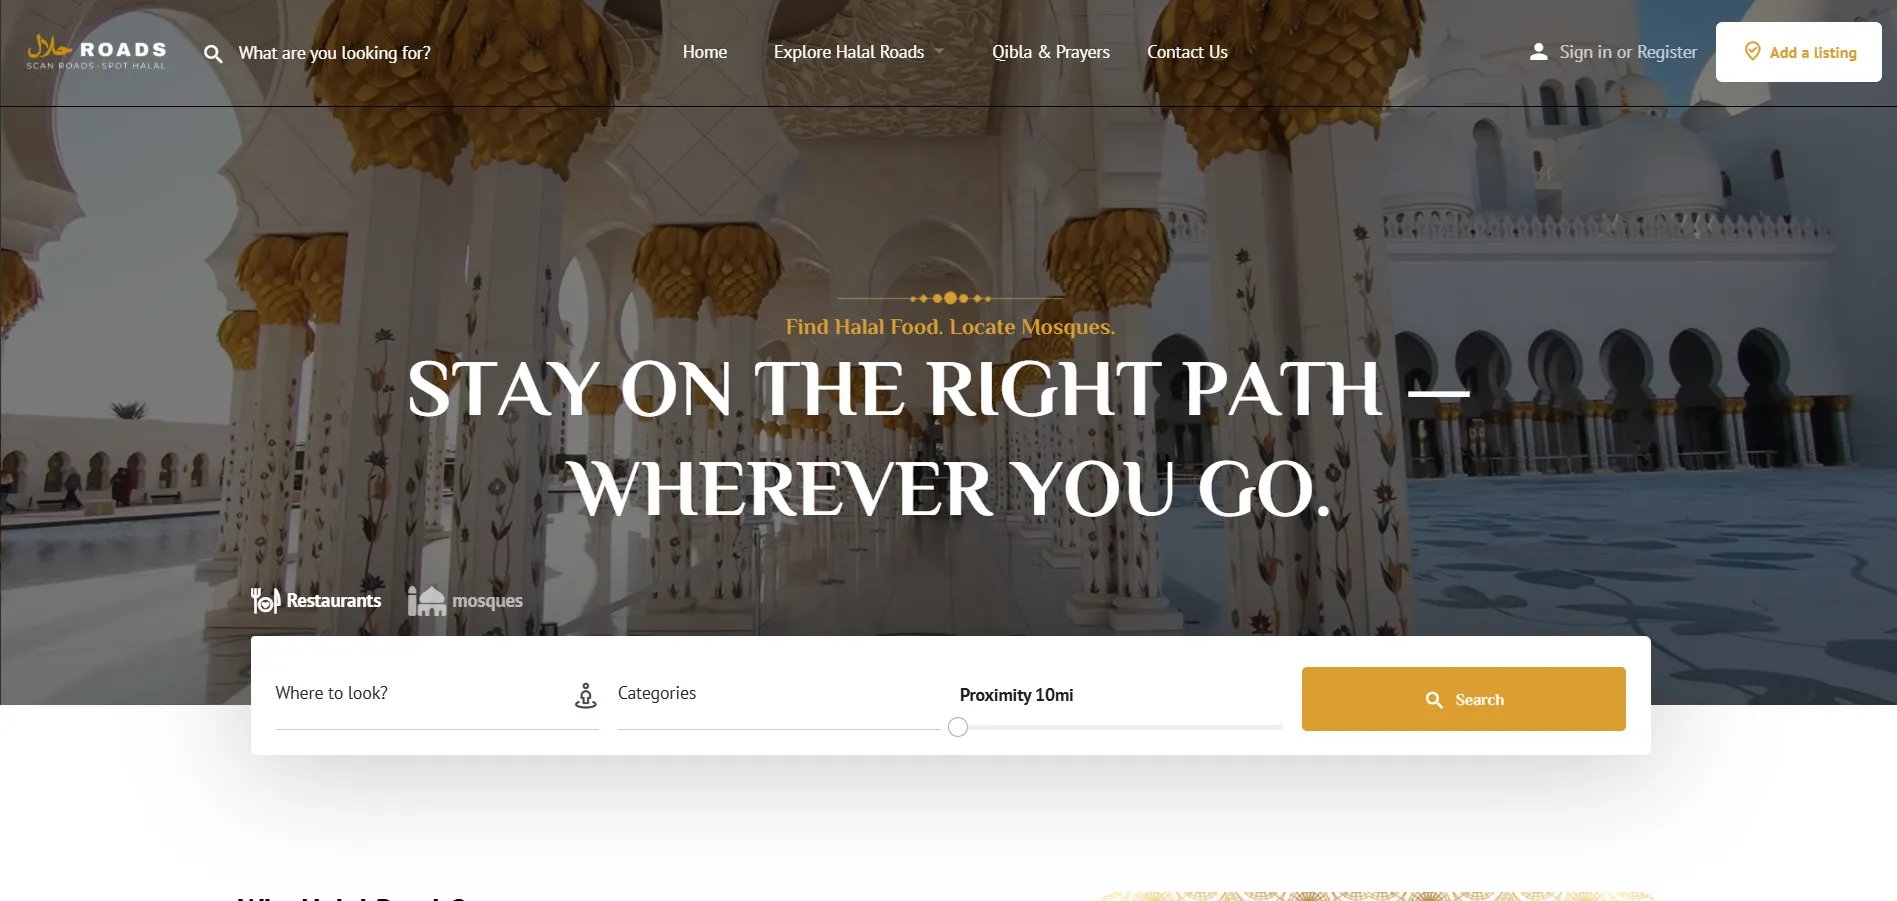Select the mosque building icon
Image resolution: width=1897 pixels, height=901 pixels.
tap(427, 600)
